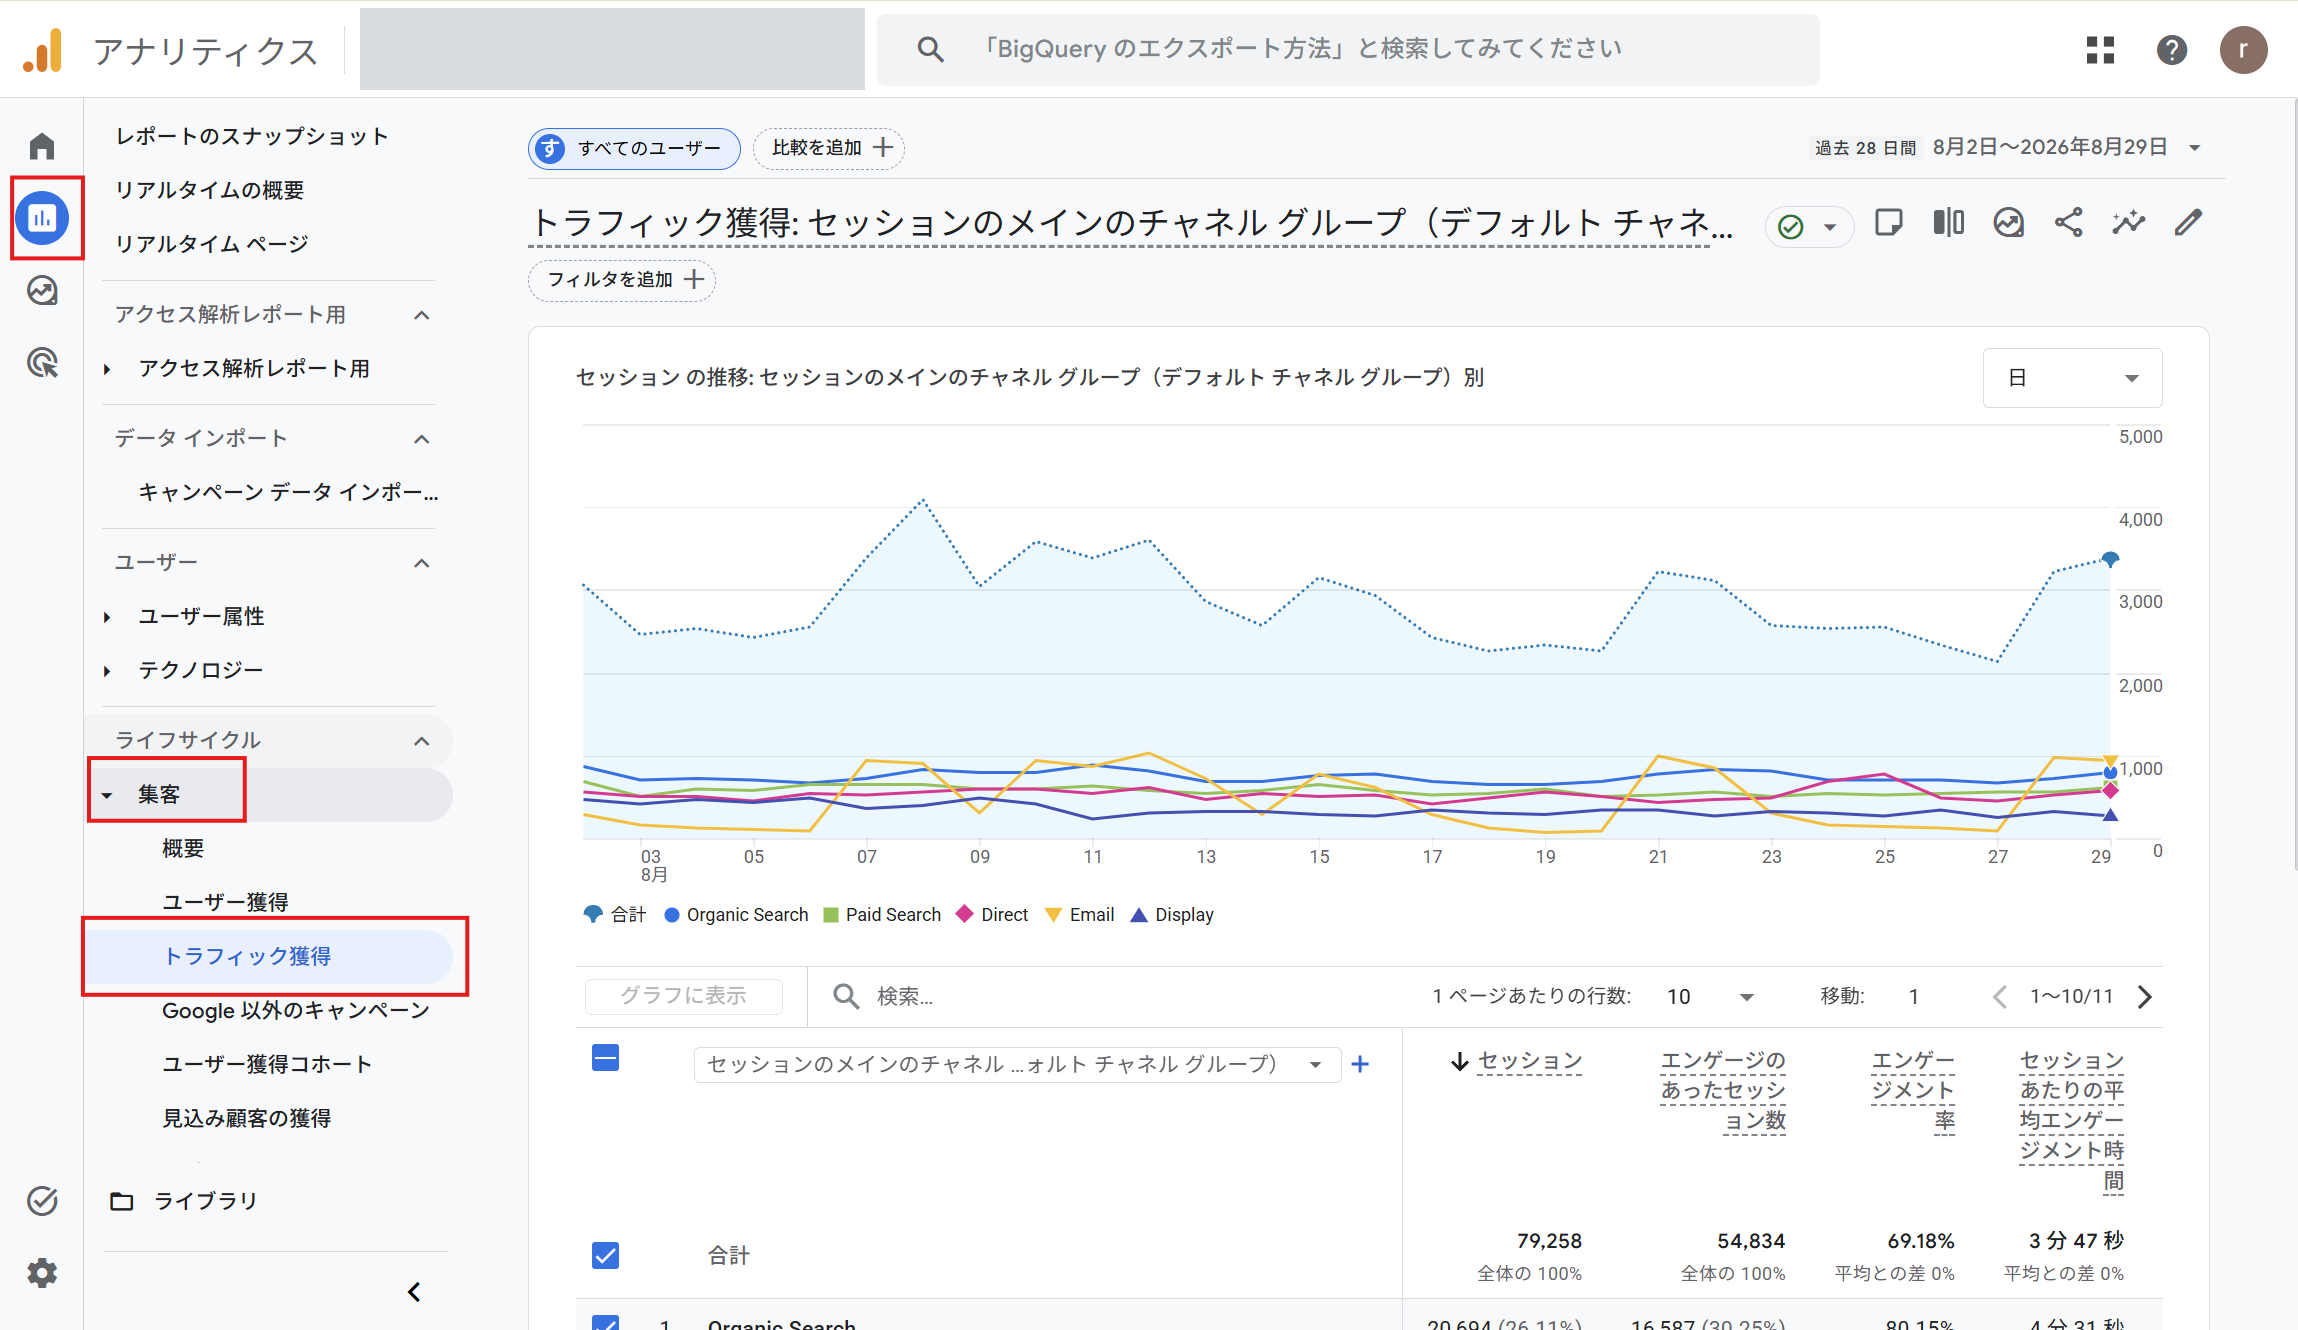The width and height of the screenshot is (2298, 1330).
Task: Open the date range dropdown
Action: coord(2008,147)
